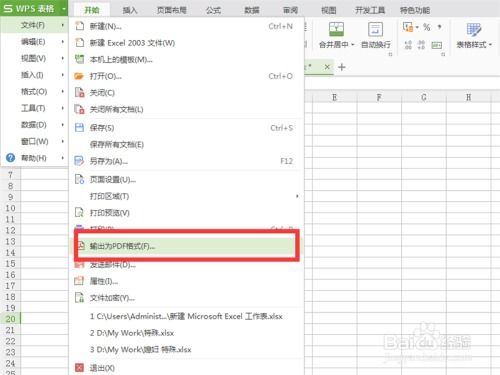Select column G header
This screenshot has height=375, width=500.
424,97
